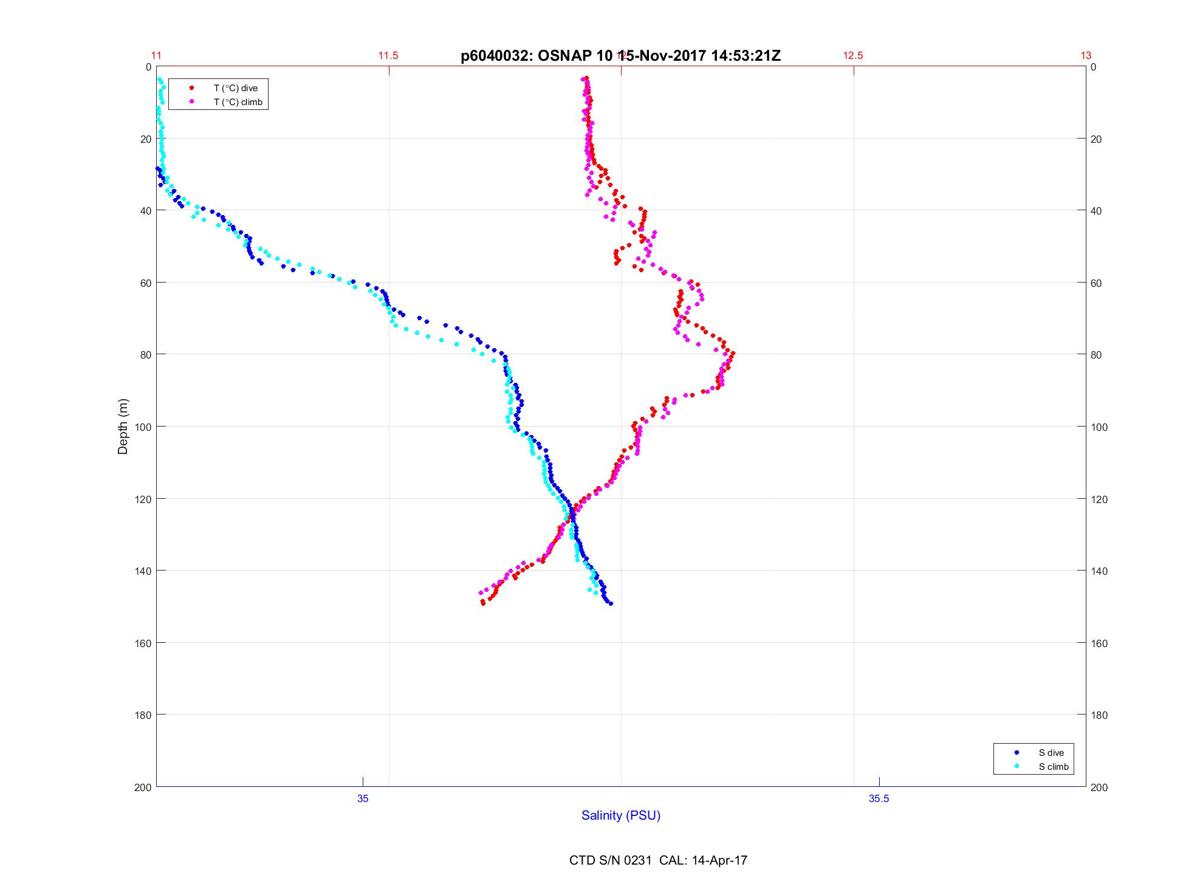1200x885 pixels.
Task: Click the 'CTD S/N 0231 CAL: 14-Apr-17' footer text
Action: tap(658, 859)
